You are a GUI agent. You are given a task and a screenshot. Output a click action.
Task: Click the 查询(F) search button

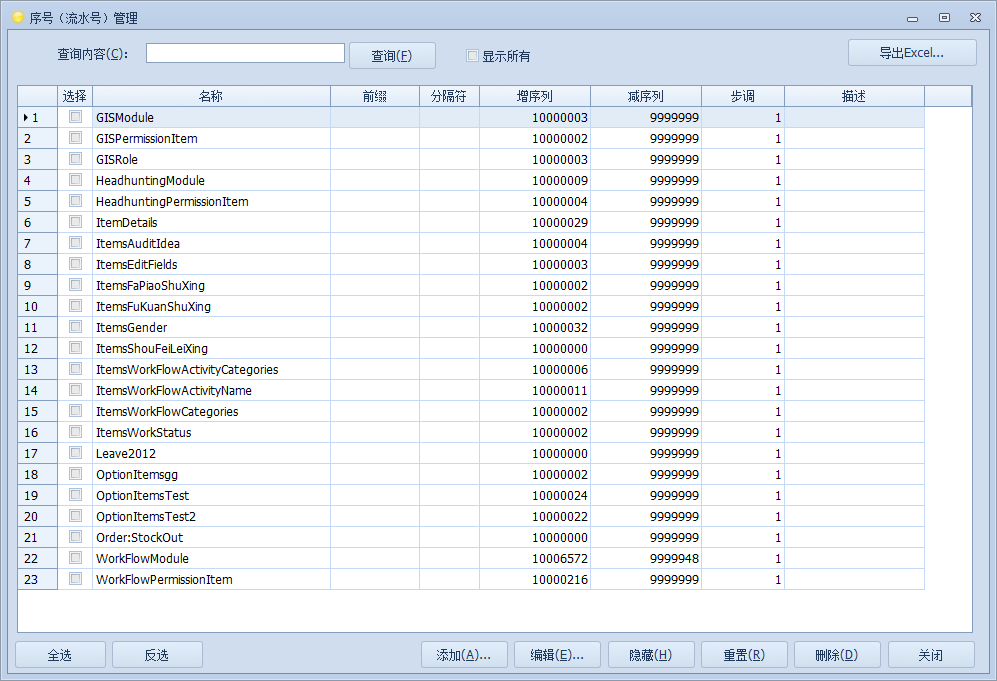(392, 55)
